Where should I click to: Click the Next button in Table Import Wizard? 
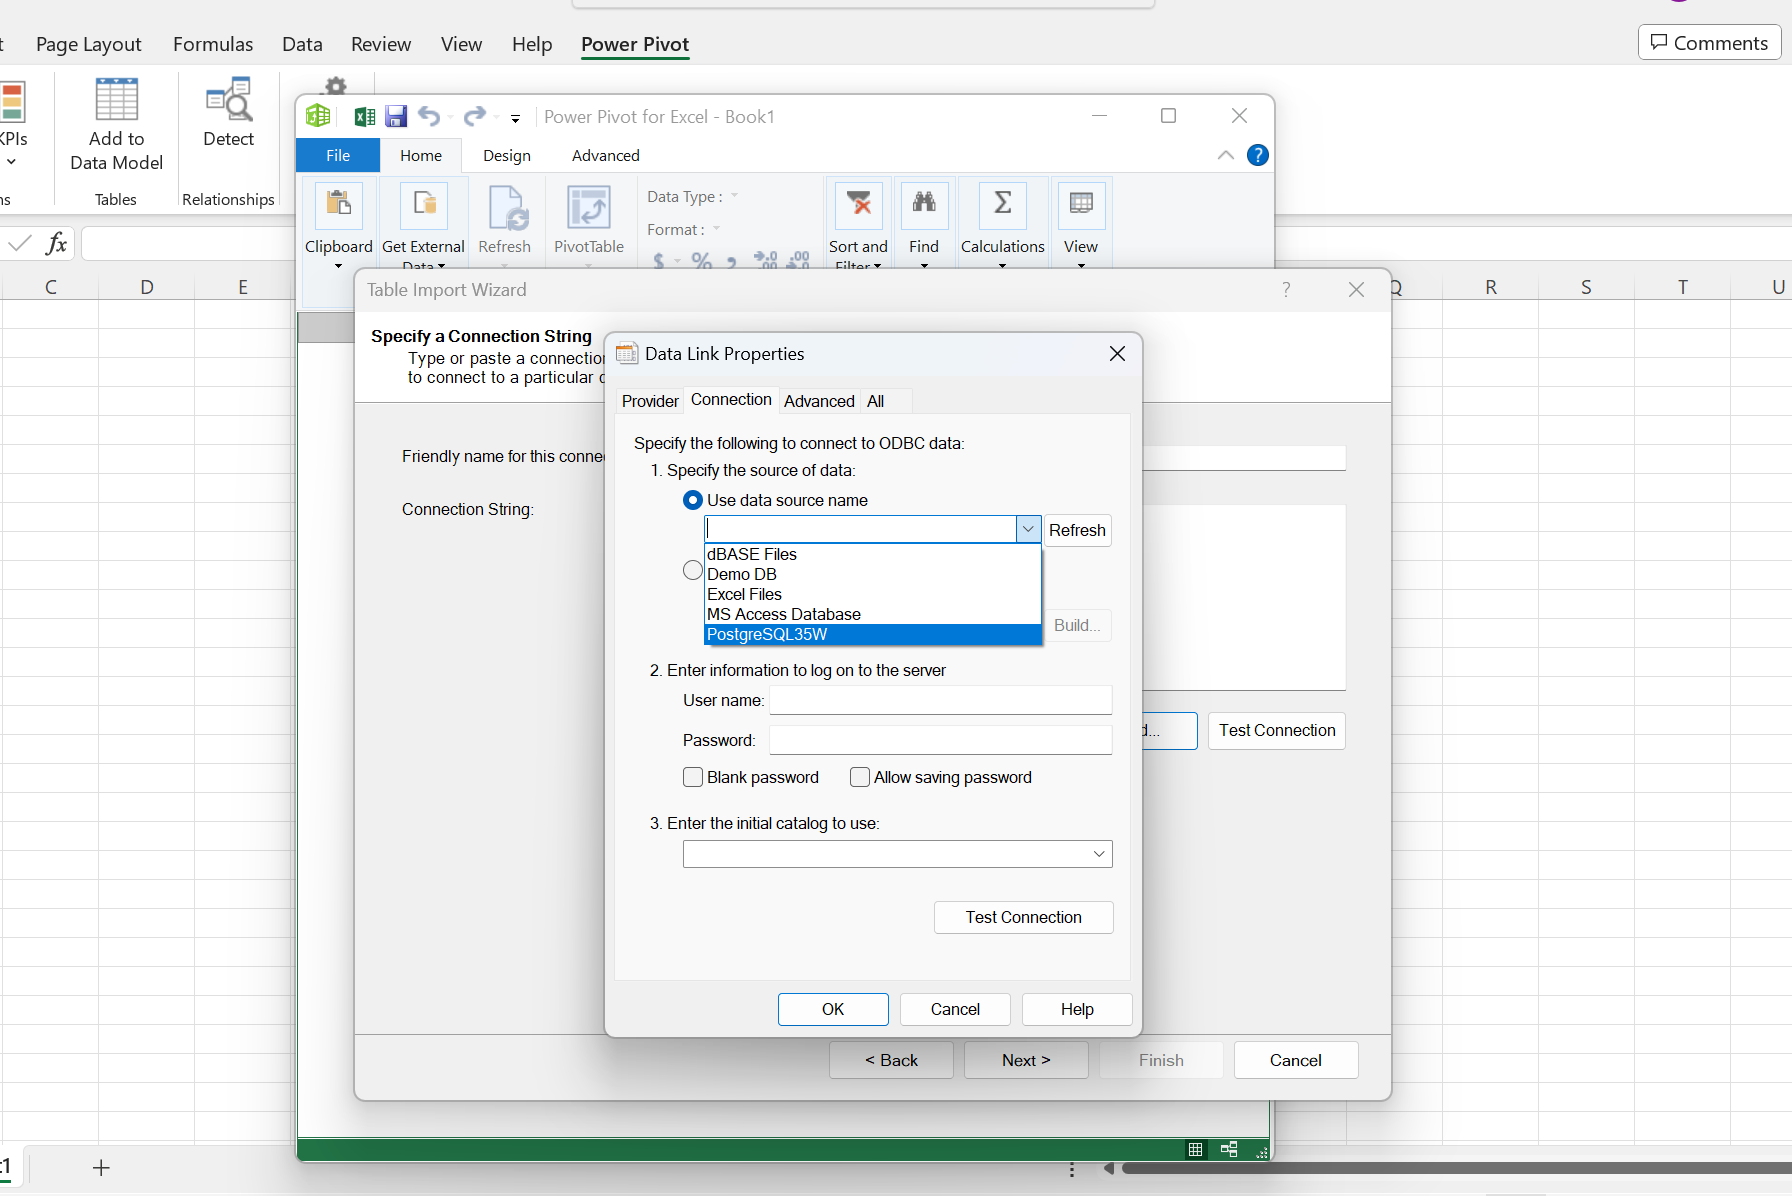[x=1025, y=1060]
